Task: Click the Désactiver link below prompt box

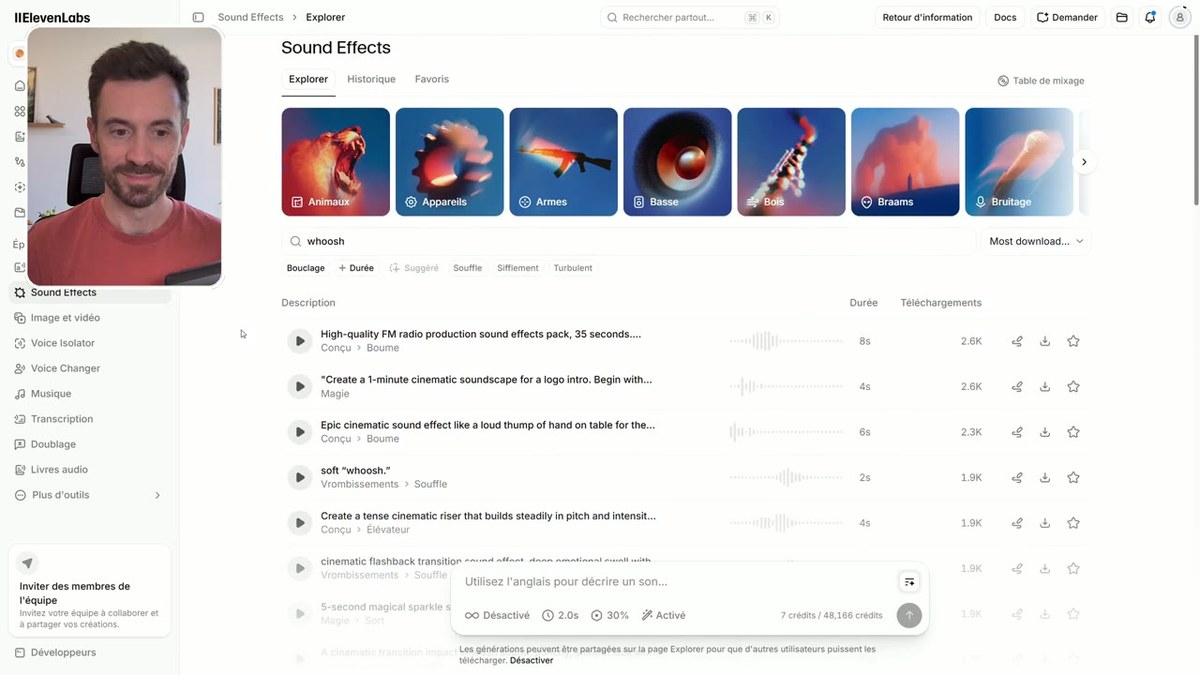Action: [531, 661]
